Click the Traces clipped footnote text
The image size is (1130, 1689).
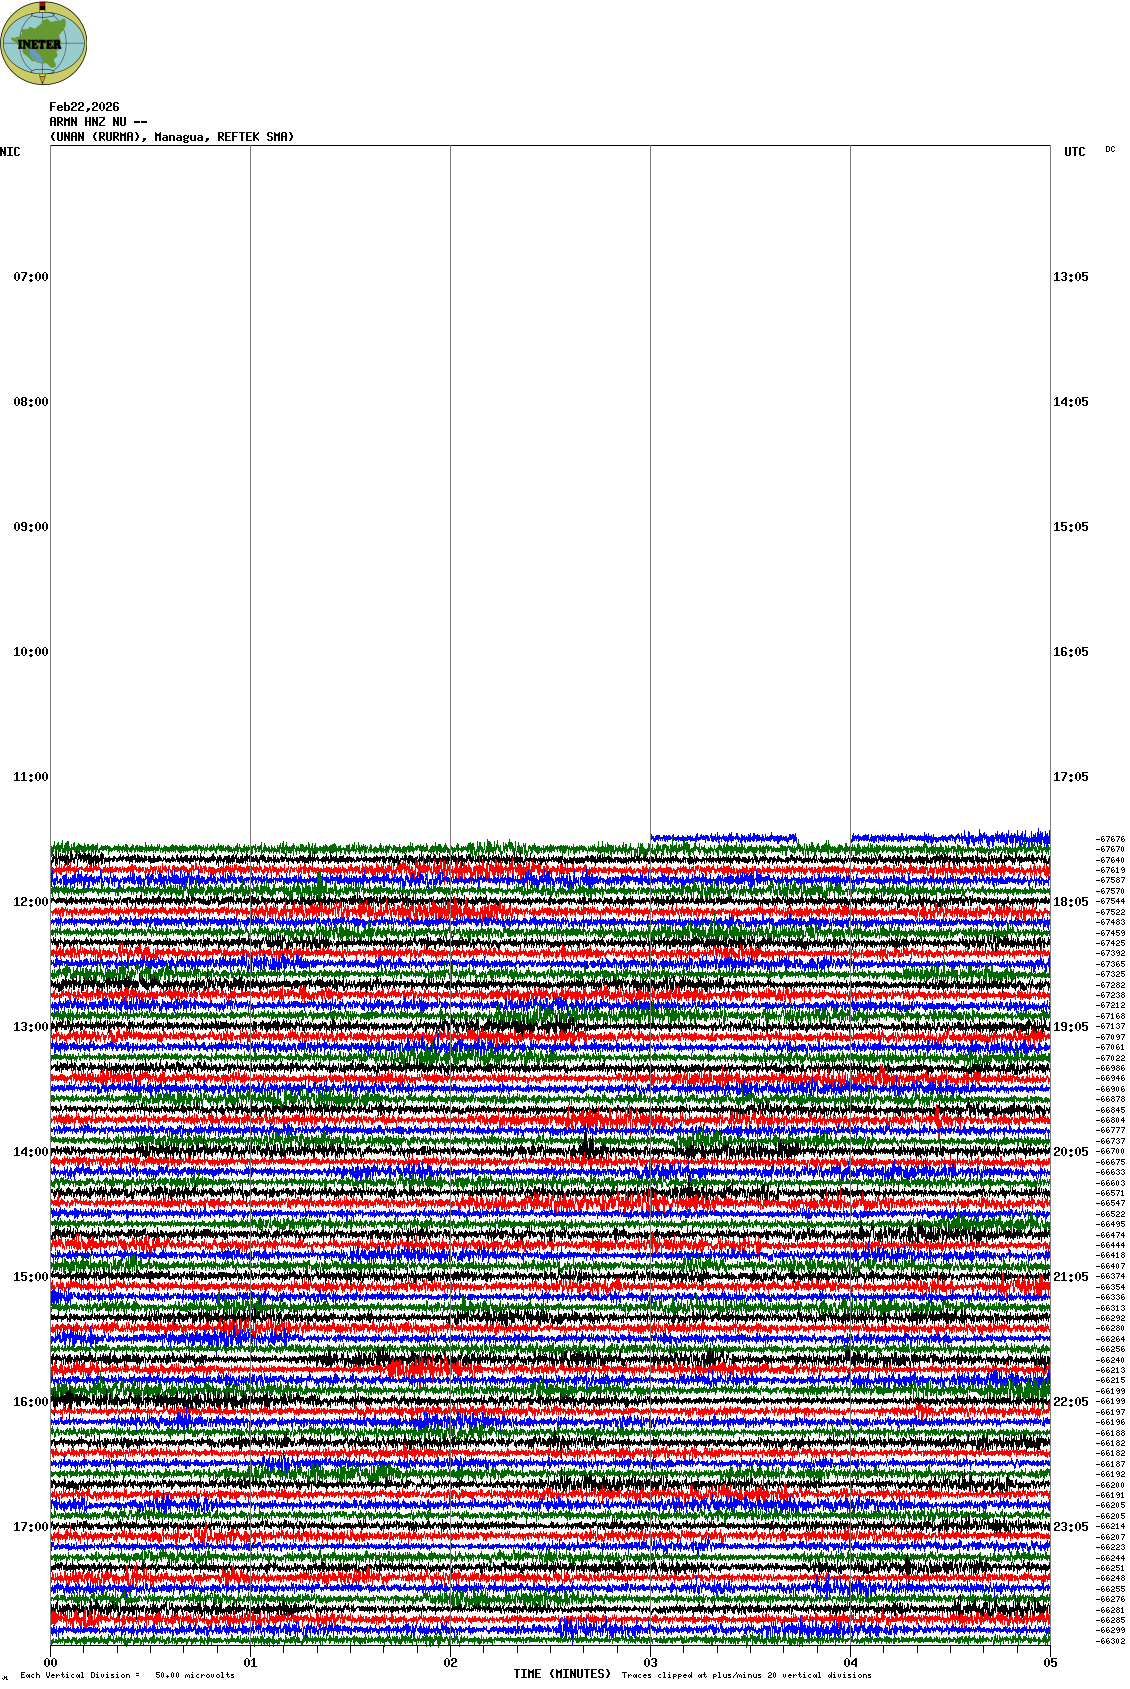point(746,1675)
